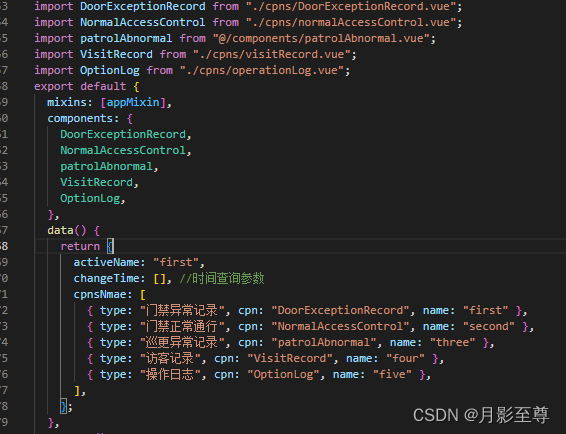The image size is (566, 434).
Task: Click the "./cpns/operationLog.vue" path string
Action: pyautogui.click(x=262, y=70)
